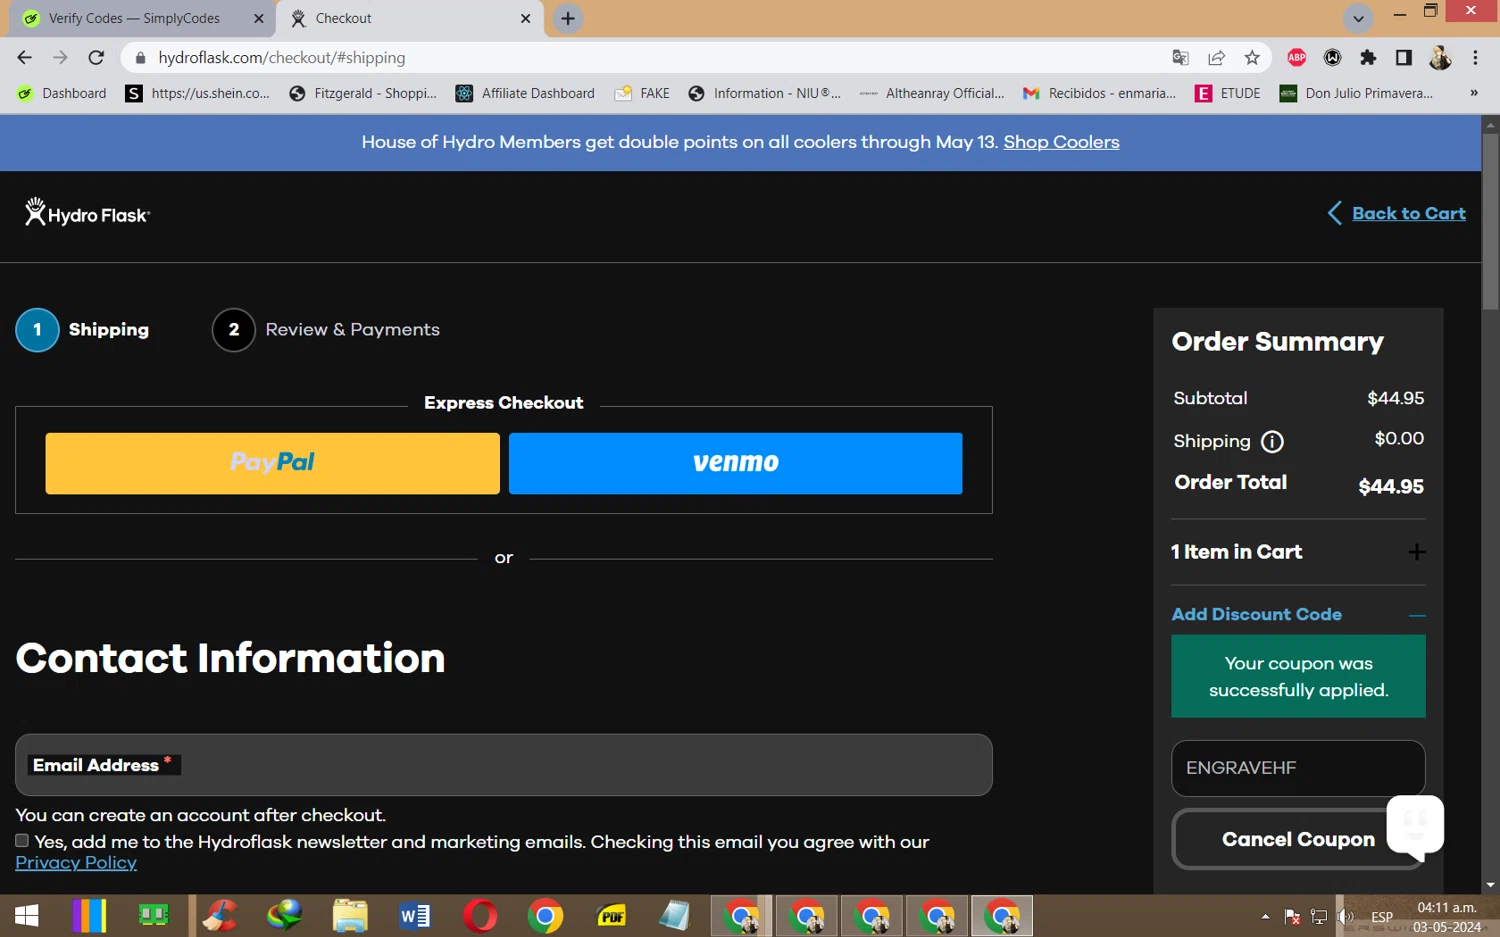Screen dimensions: 1500x937
Task: Click the network tray icon
Action: point(1319,916)
